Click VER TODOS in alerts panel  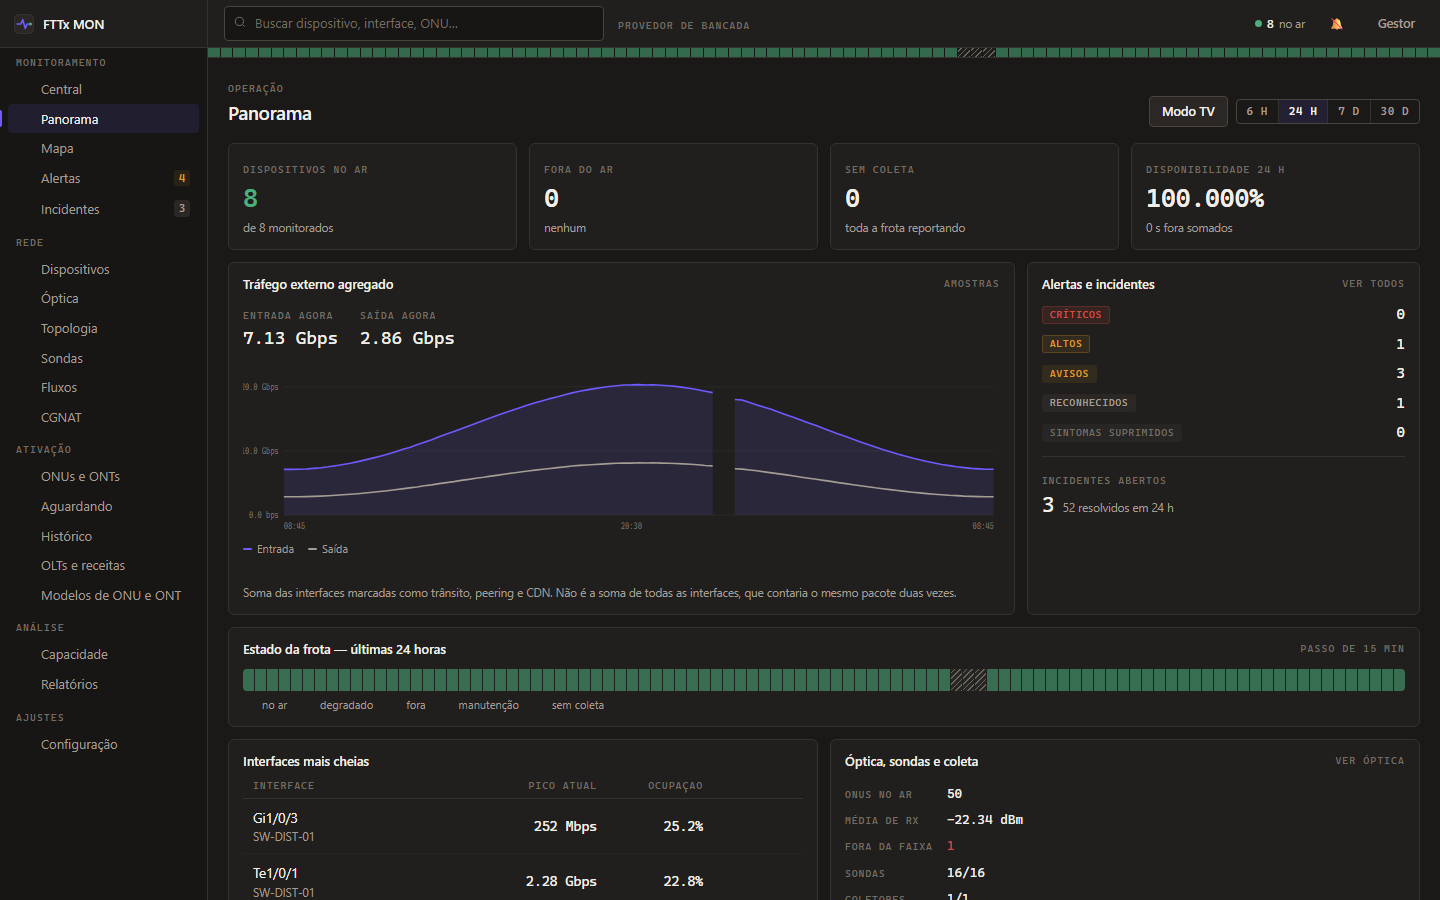pos(1373,284)
